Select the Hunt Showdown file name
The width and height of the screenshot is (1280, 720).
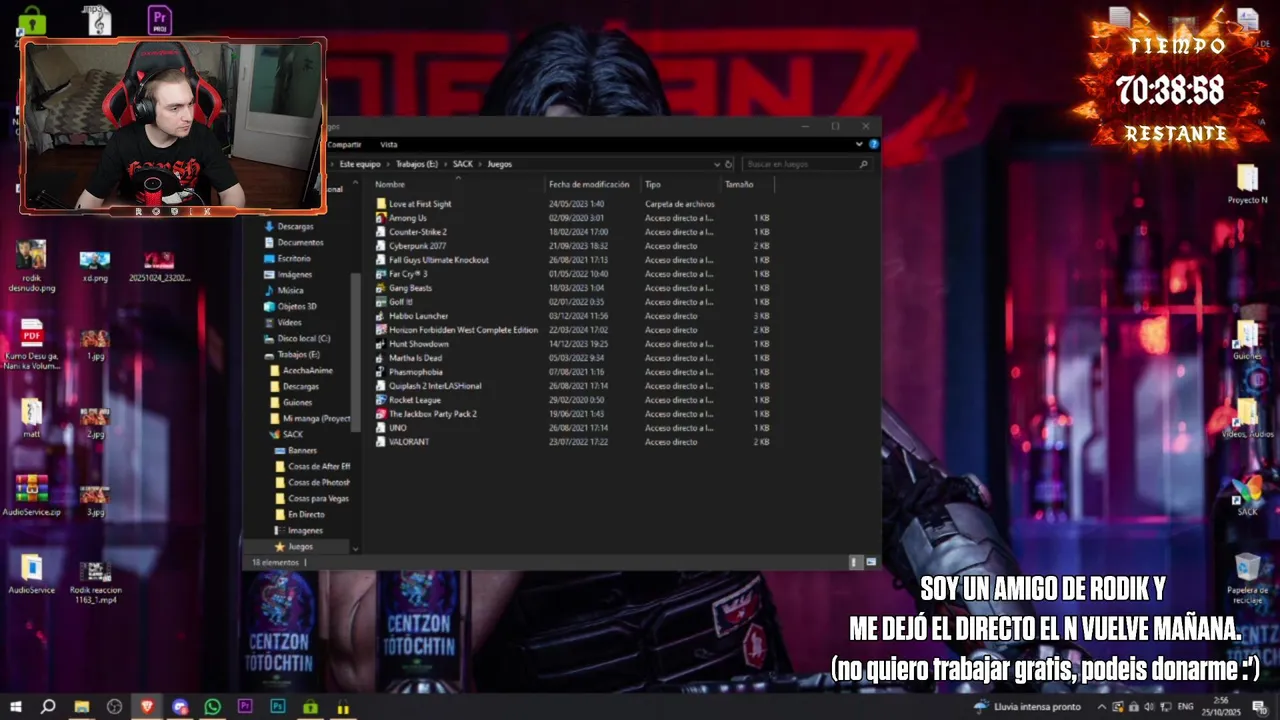point(419,344)
